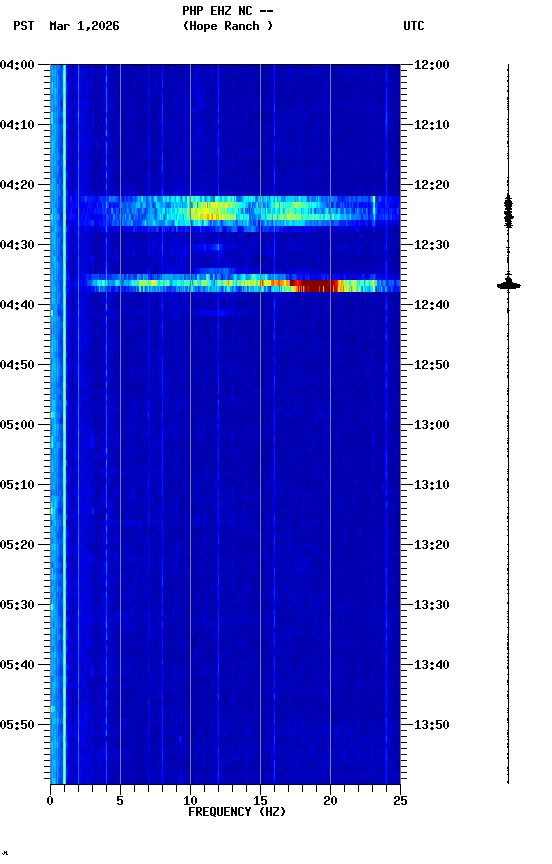Click the 05:10 PST time label
Viewport: 552px width, 864px height.
coord(17,485)
